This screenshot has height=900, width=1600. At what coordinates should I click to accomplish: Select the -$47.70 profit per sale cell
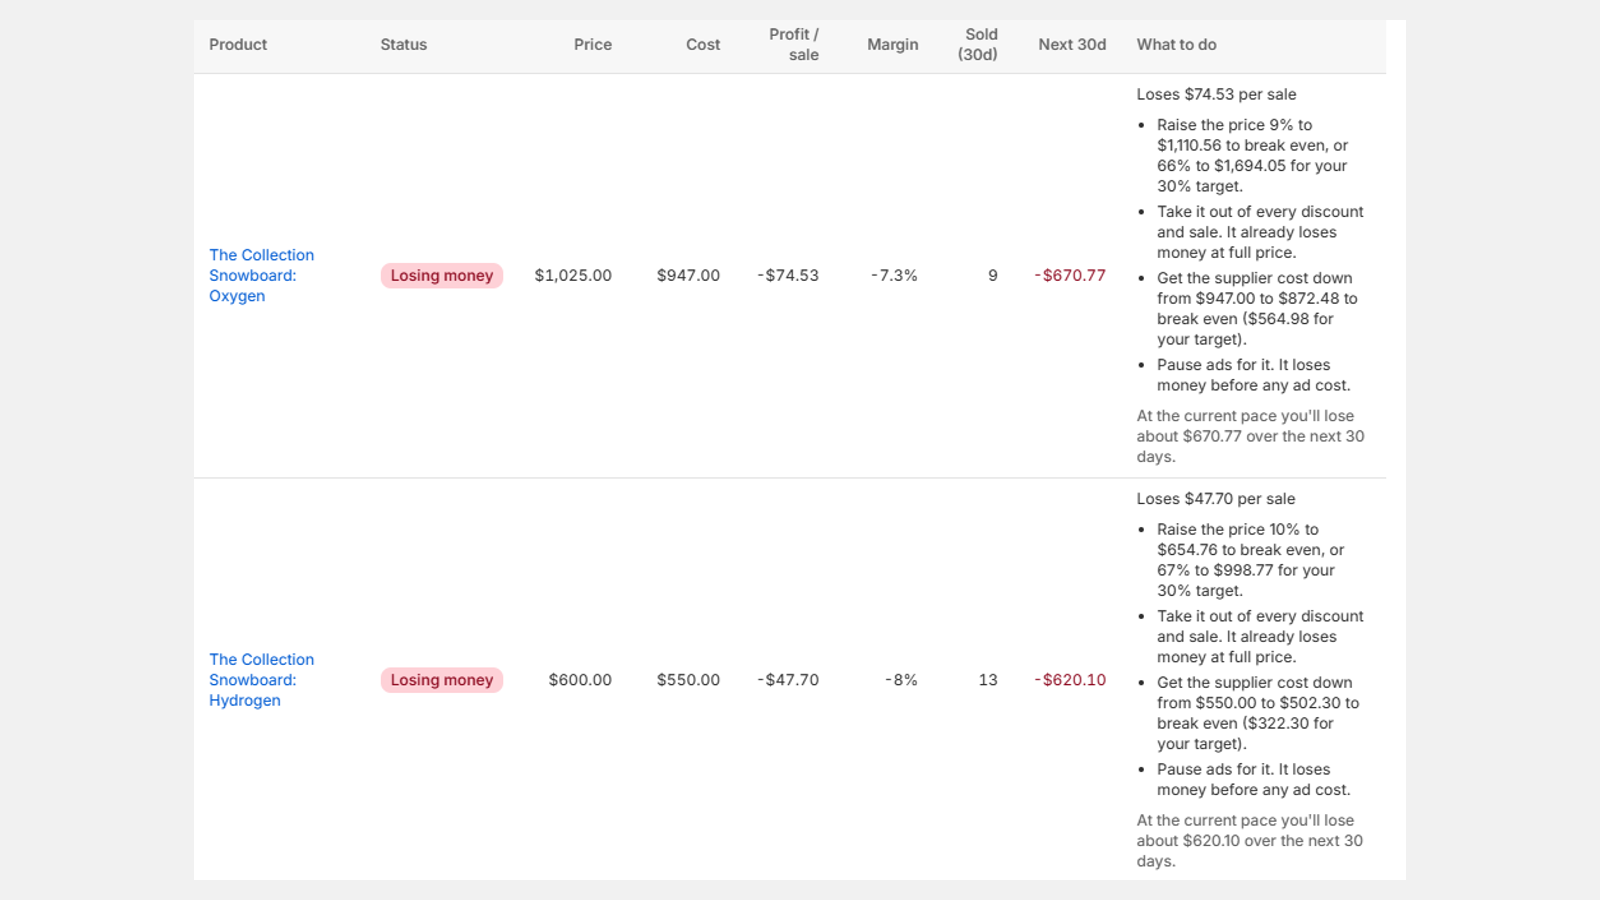pos(788,680)
